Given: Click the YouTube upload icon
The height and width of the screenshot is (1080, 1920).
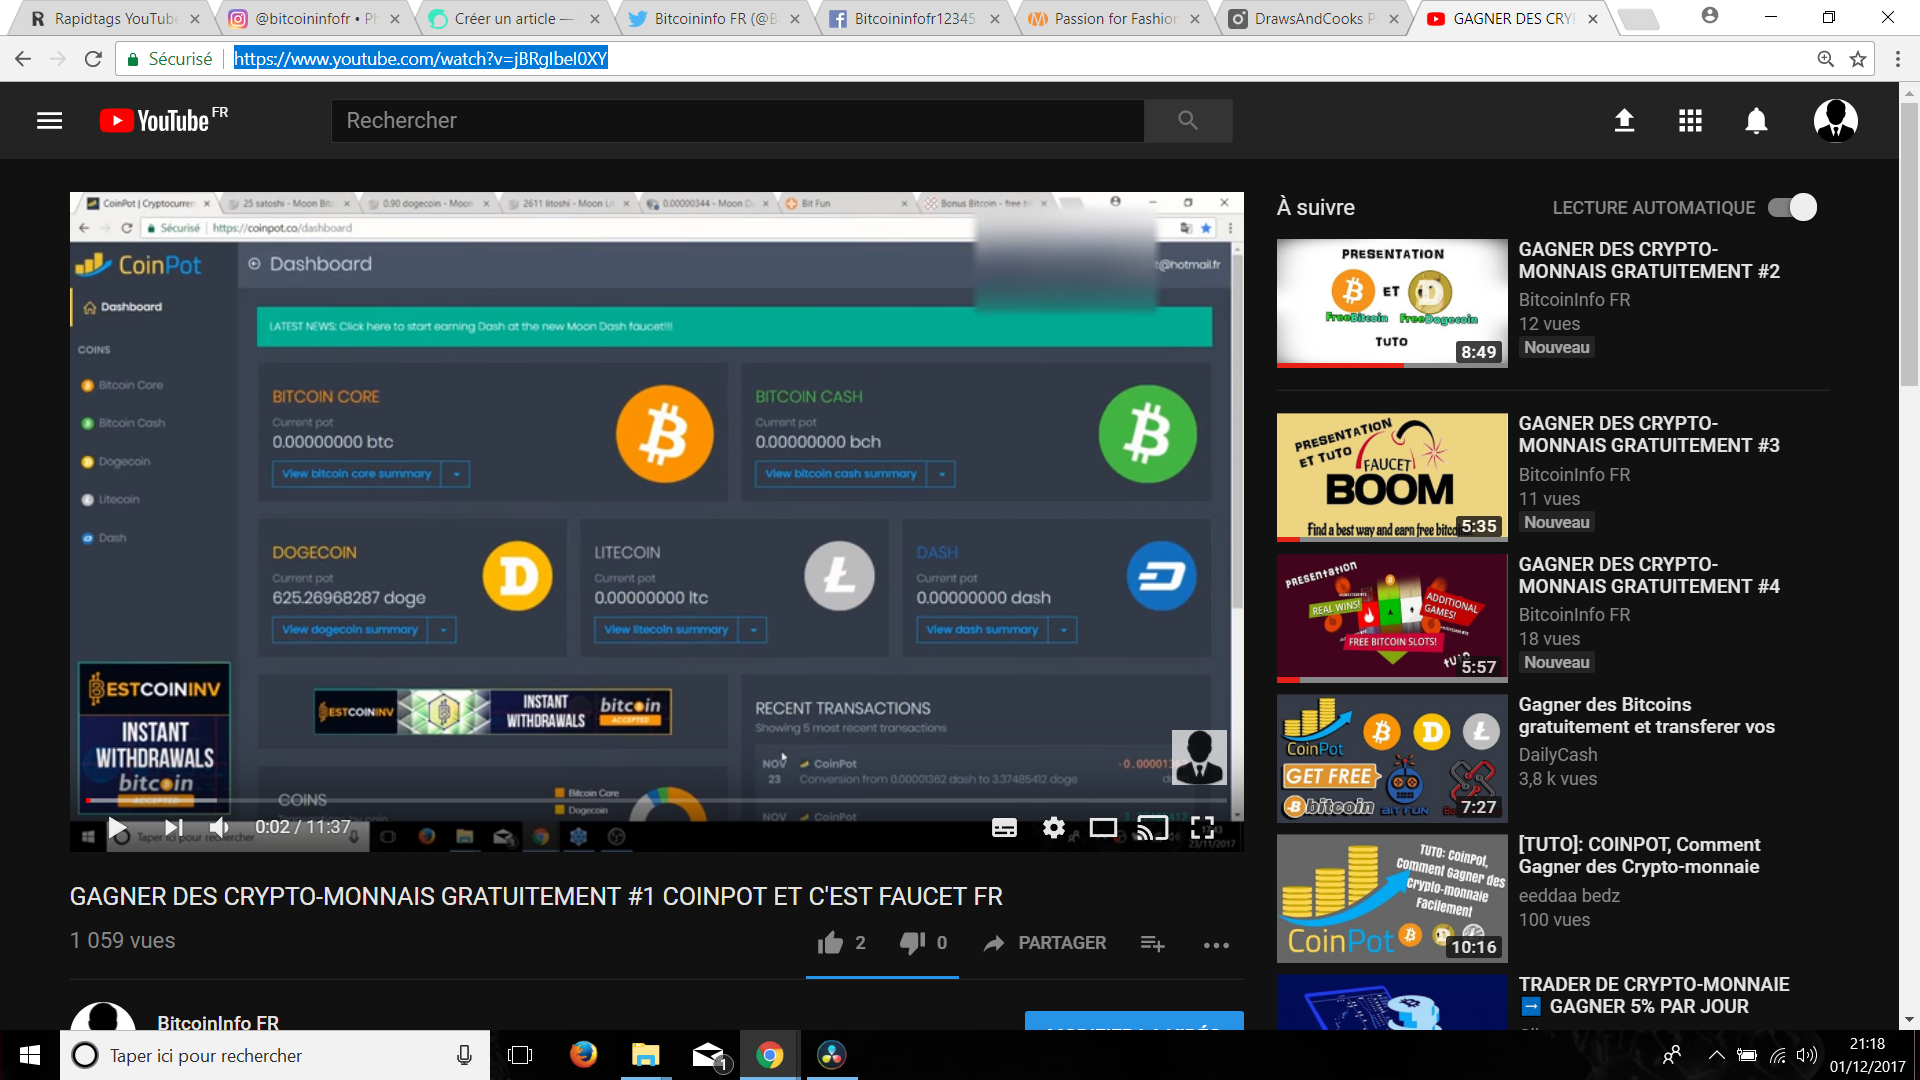Looking at the screenshot, I should [1624, 120].
